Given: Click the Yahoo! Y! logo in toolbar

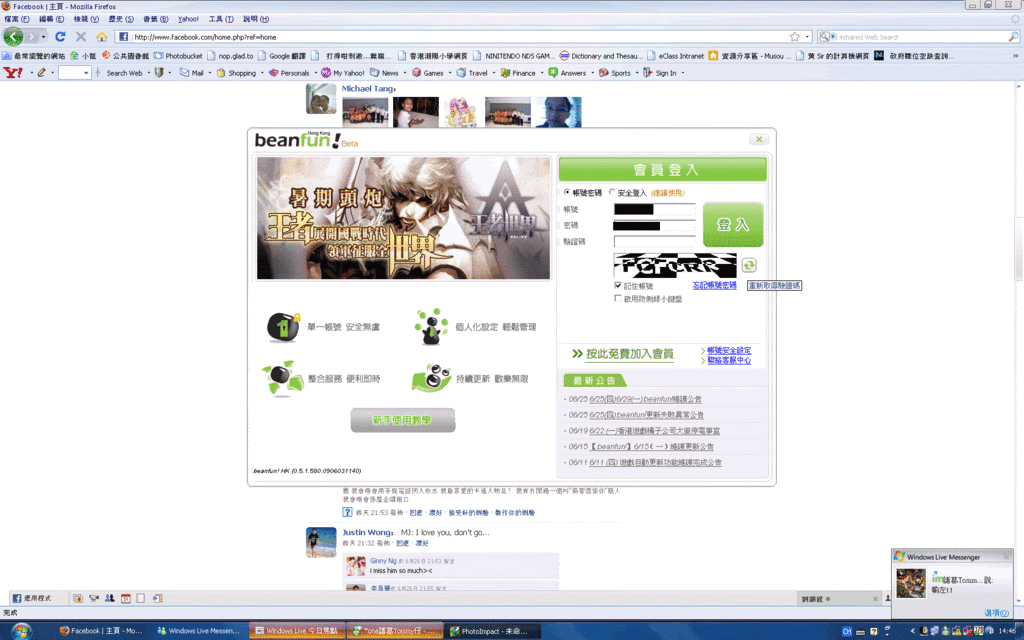Looking at the screenshot, I should point(13,72).
